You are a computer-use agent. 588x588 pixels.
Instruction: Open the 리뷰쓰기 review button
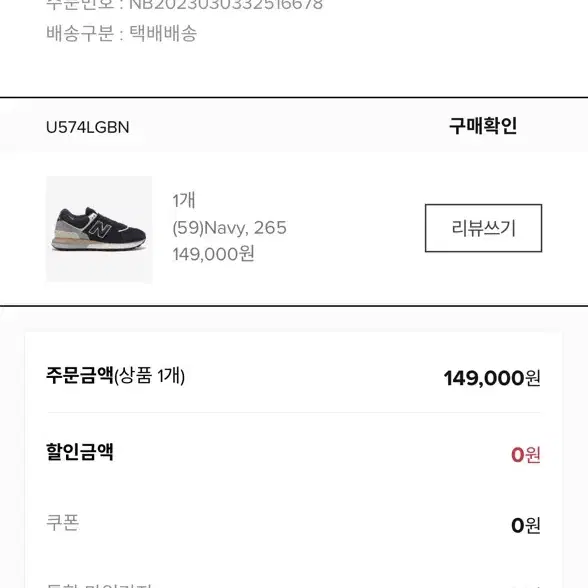click(x=483, y=228)
